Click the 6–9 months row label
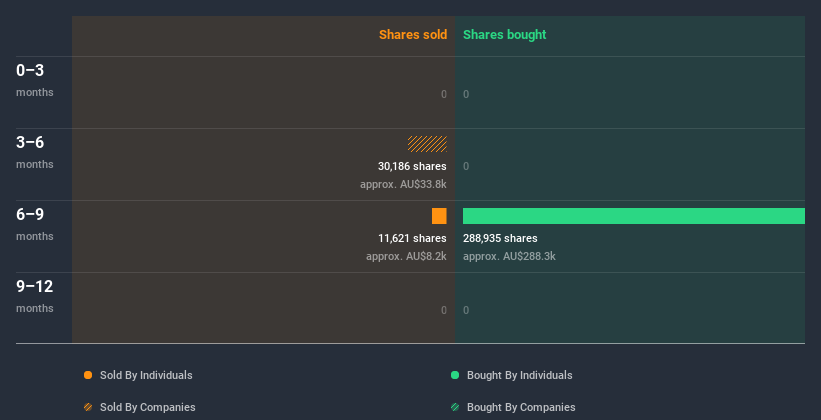821x420 pixels. point(35,224)
